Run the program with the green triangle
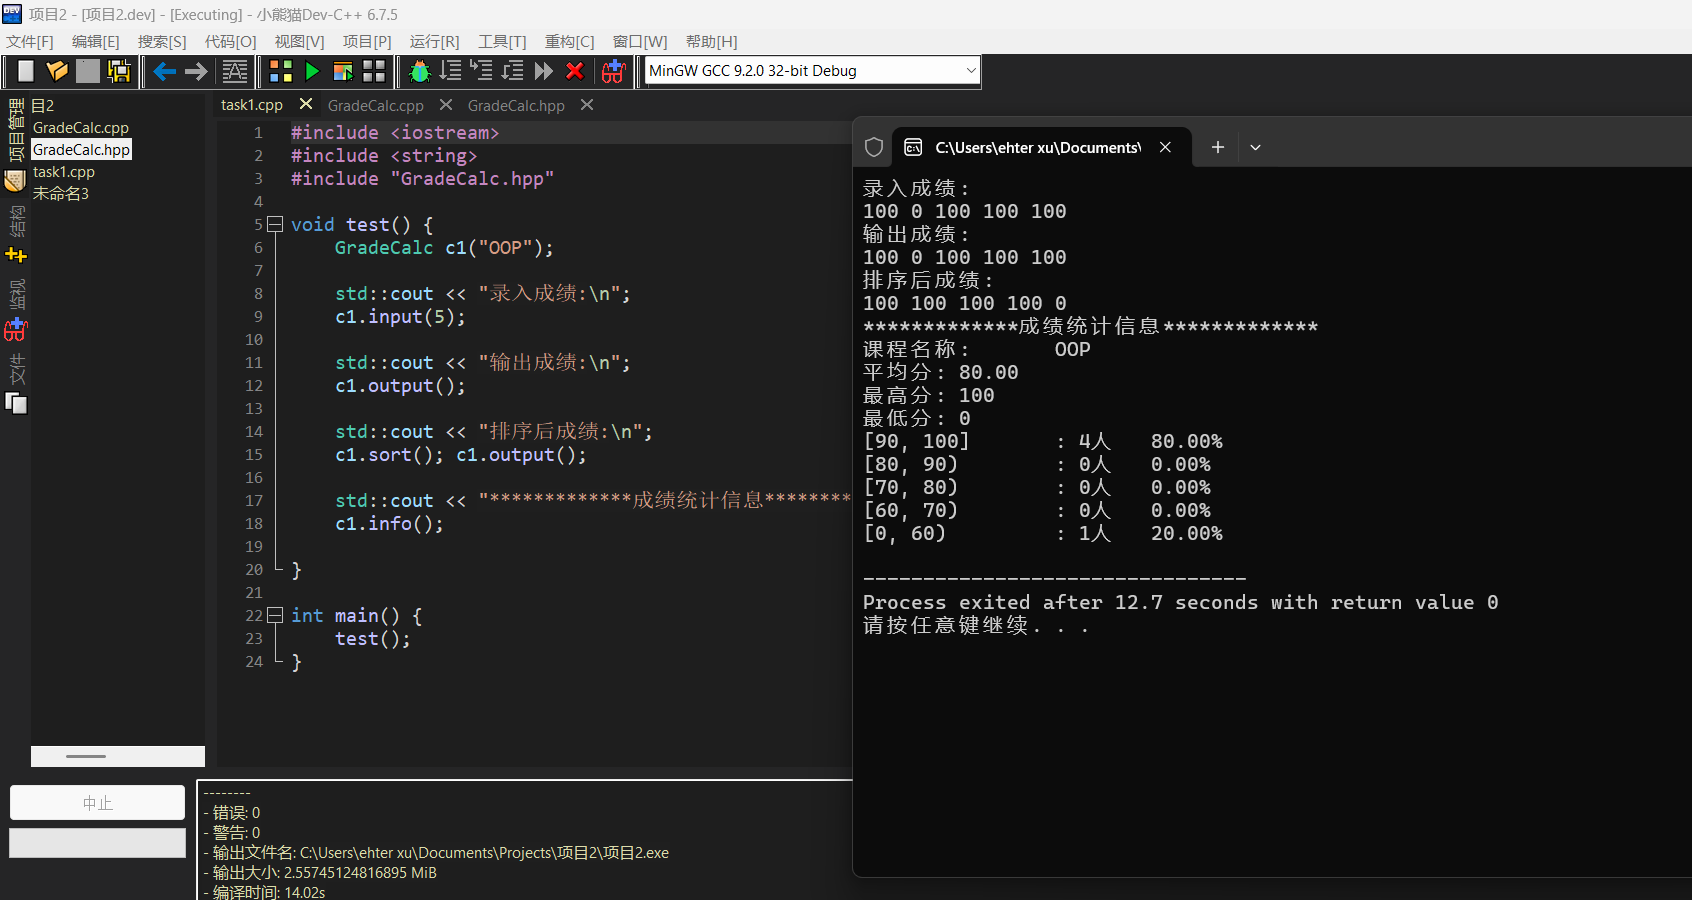 coord(312,71)
